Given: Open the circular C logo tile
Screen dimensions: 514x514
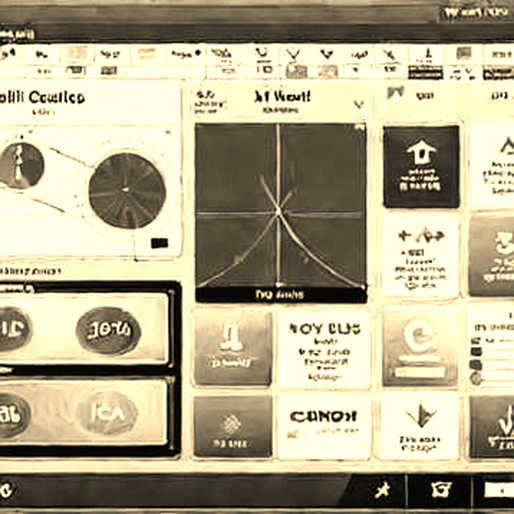Looking at the screenshot, I should coord(420,349).
